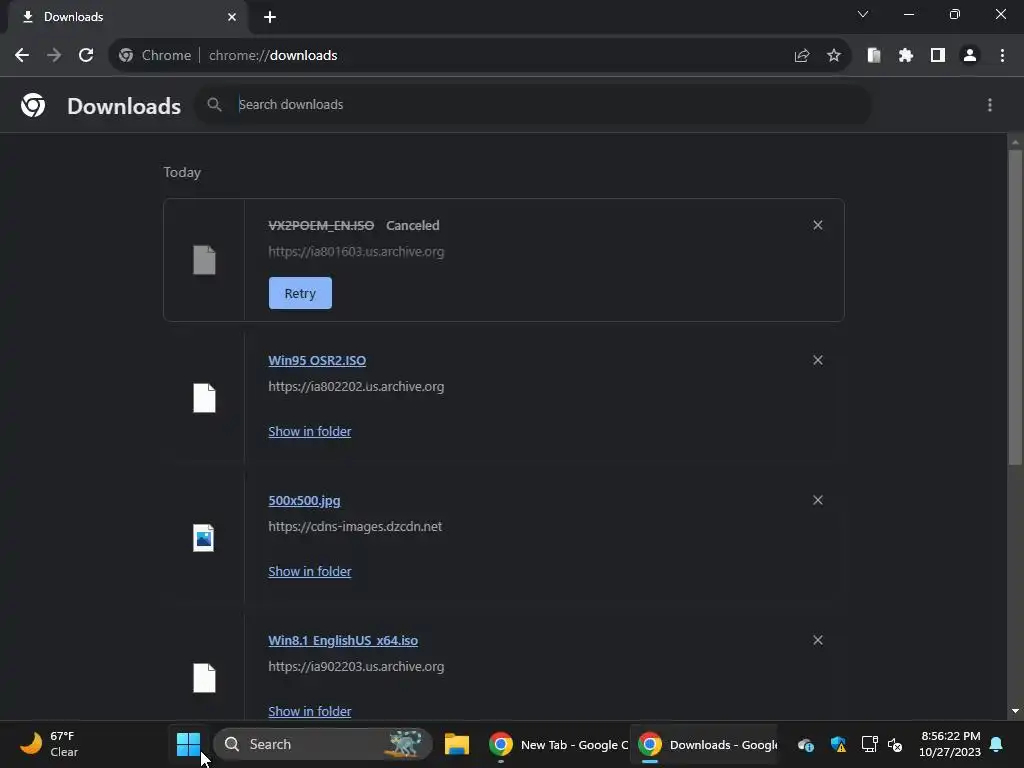Viewport: 1024px width, 768px height.
Task: Click the https://ia802202.us.archive.org source text
Action: [356, 387]
